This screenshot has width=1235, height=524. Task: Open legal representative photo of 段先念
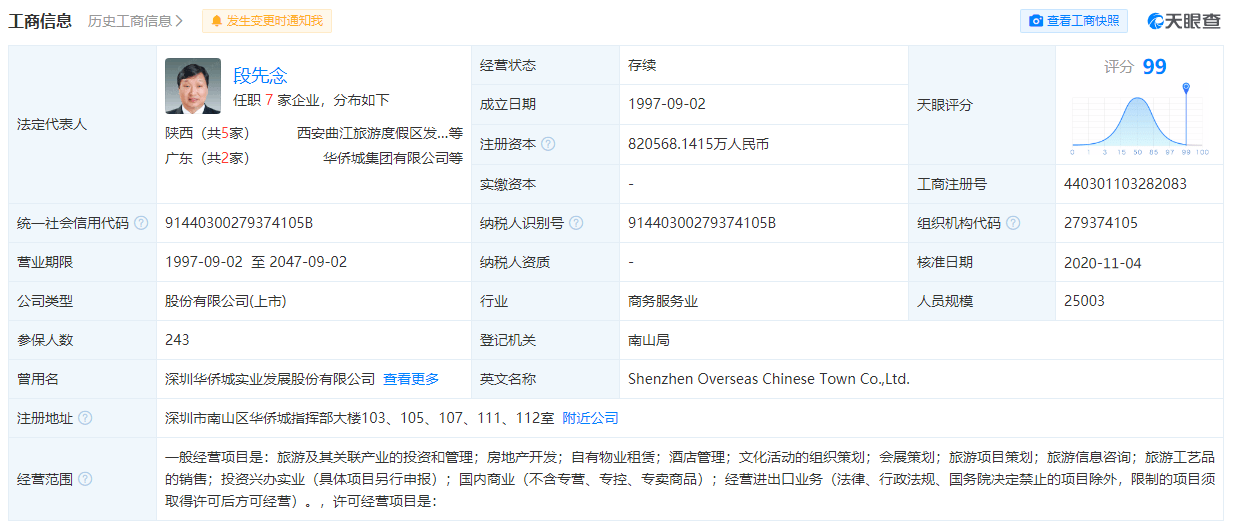pos(193,86)
